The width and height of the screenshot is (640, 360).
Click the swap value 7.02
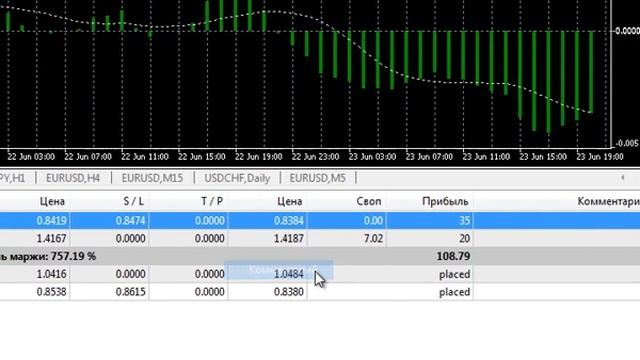point(373,238)
